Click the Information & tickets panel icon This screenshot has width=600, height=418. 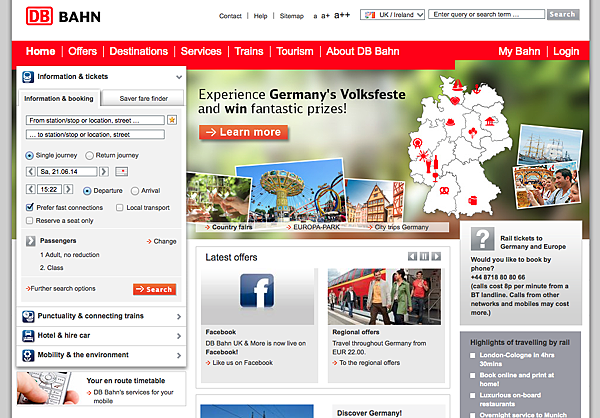tap(28, 77)
